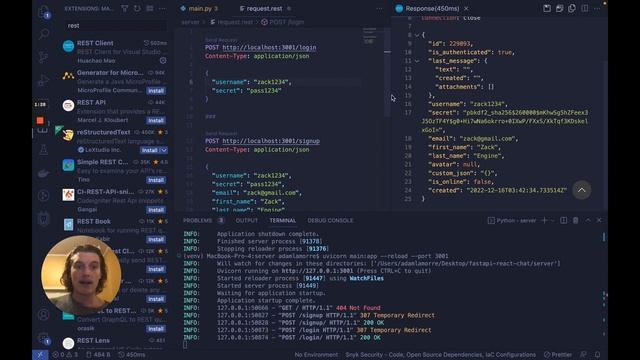Open the OUTPUT panel tab

(x=247, y=220)
